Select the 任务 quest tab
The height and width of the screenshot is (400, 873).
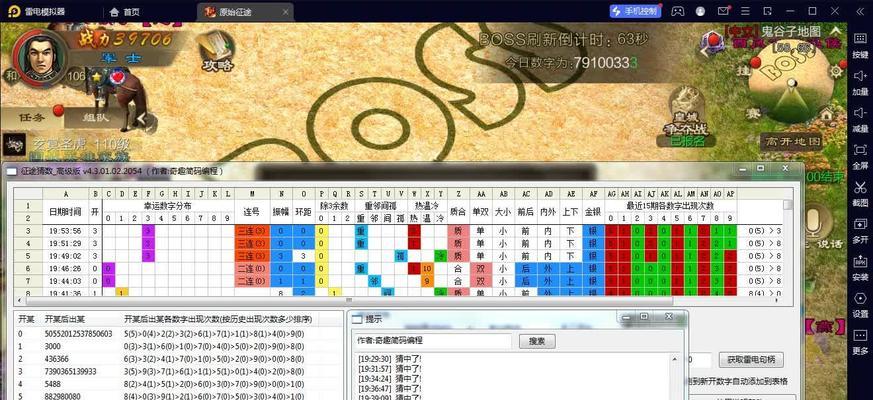(32, 117)
